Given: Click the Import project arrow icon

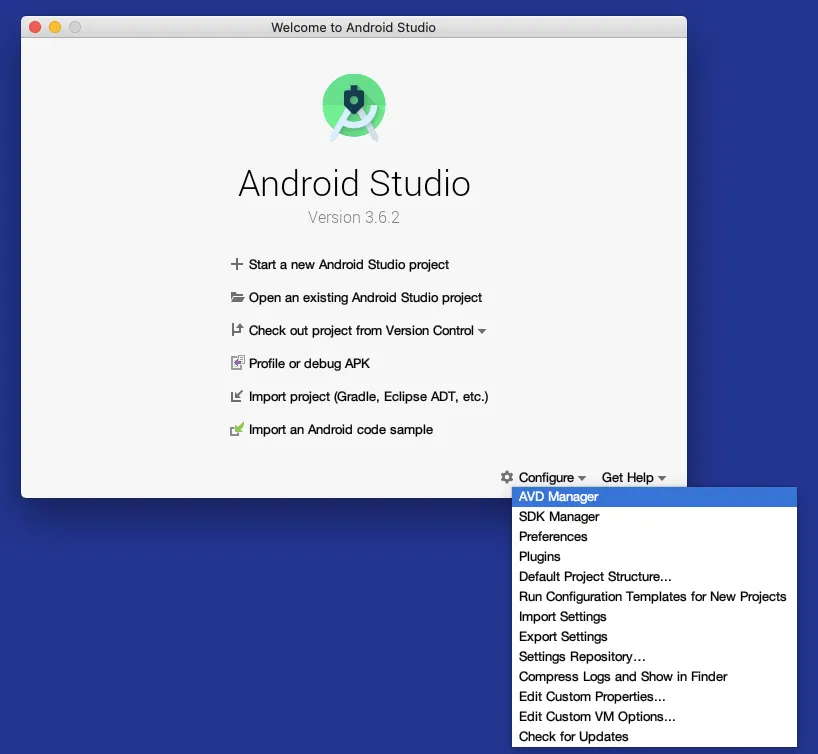Looking at the screenshot, I should [237, 396].
